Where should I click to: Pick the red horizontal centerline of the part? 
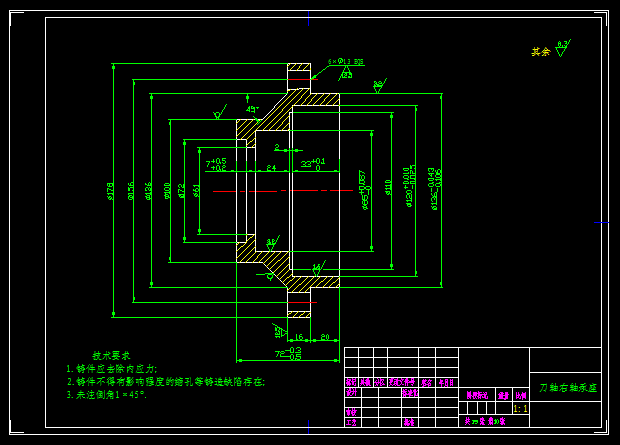coord(283,191)
